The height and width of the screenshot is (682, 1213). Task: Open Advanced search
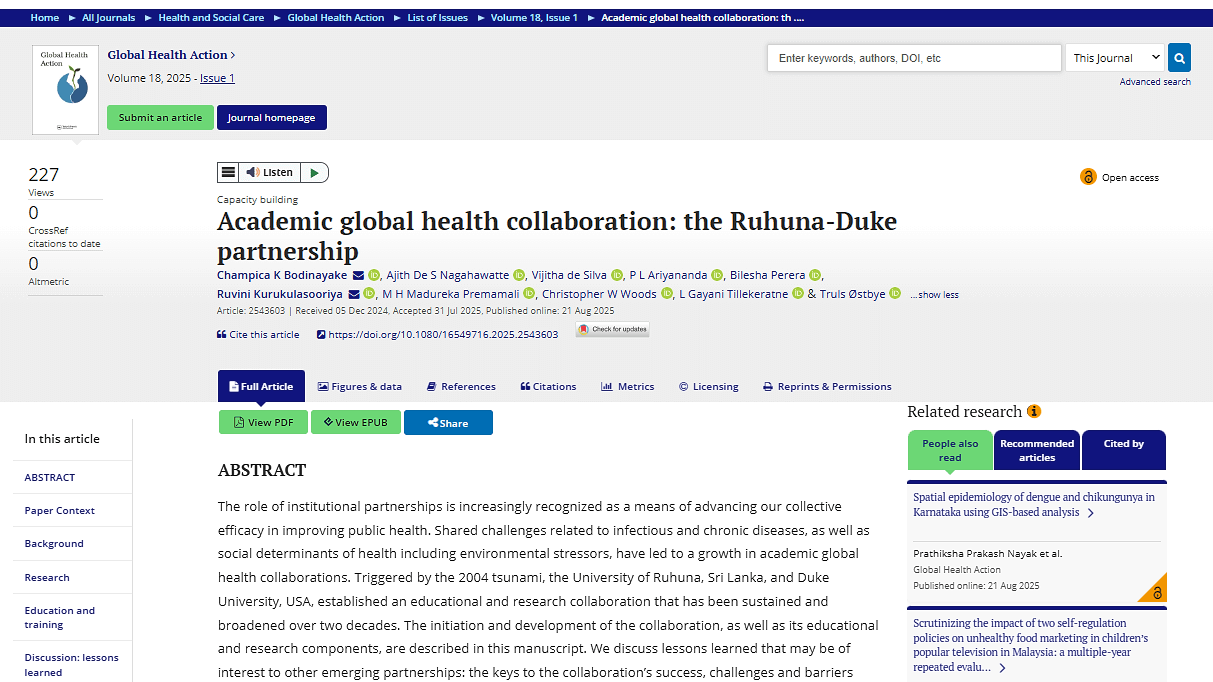[1155, 81]
